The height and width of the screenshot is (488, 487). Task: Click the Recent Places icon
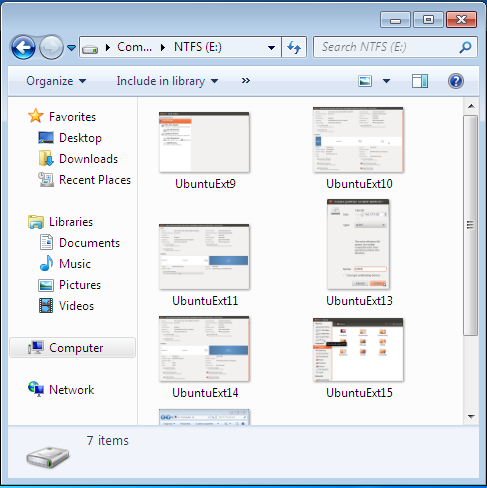tap(46, 179)
